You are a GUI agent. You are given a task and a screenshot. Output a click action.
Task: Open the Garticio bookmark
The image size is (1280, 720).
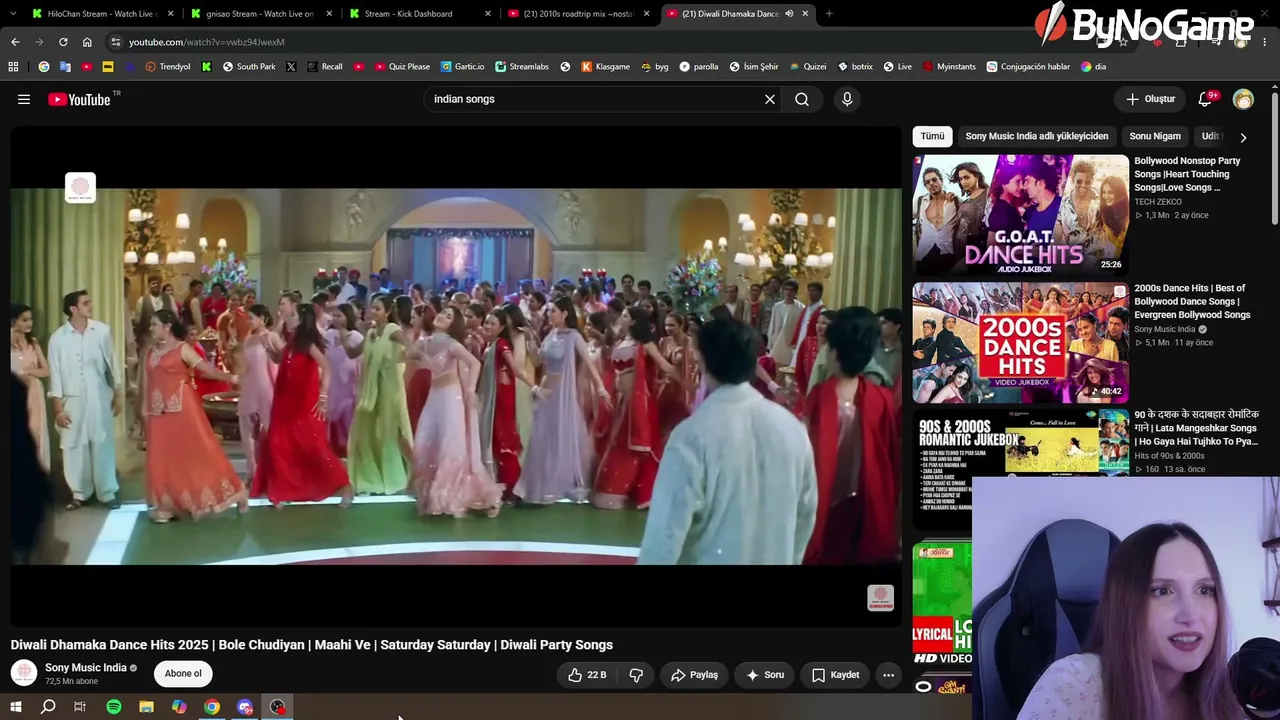(462, 67)
